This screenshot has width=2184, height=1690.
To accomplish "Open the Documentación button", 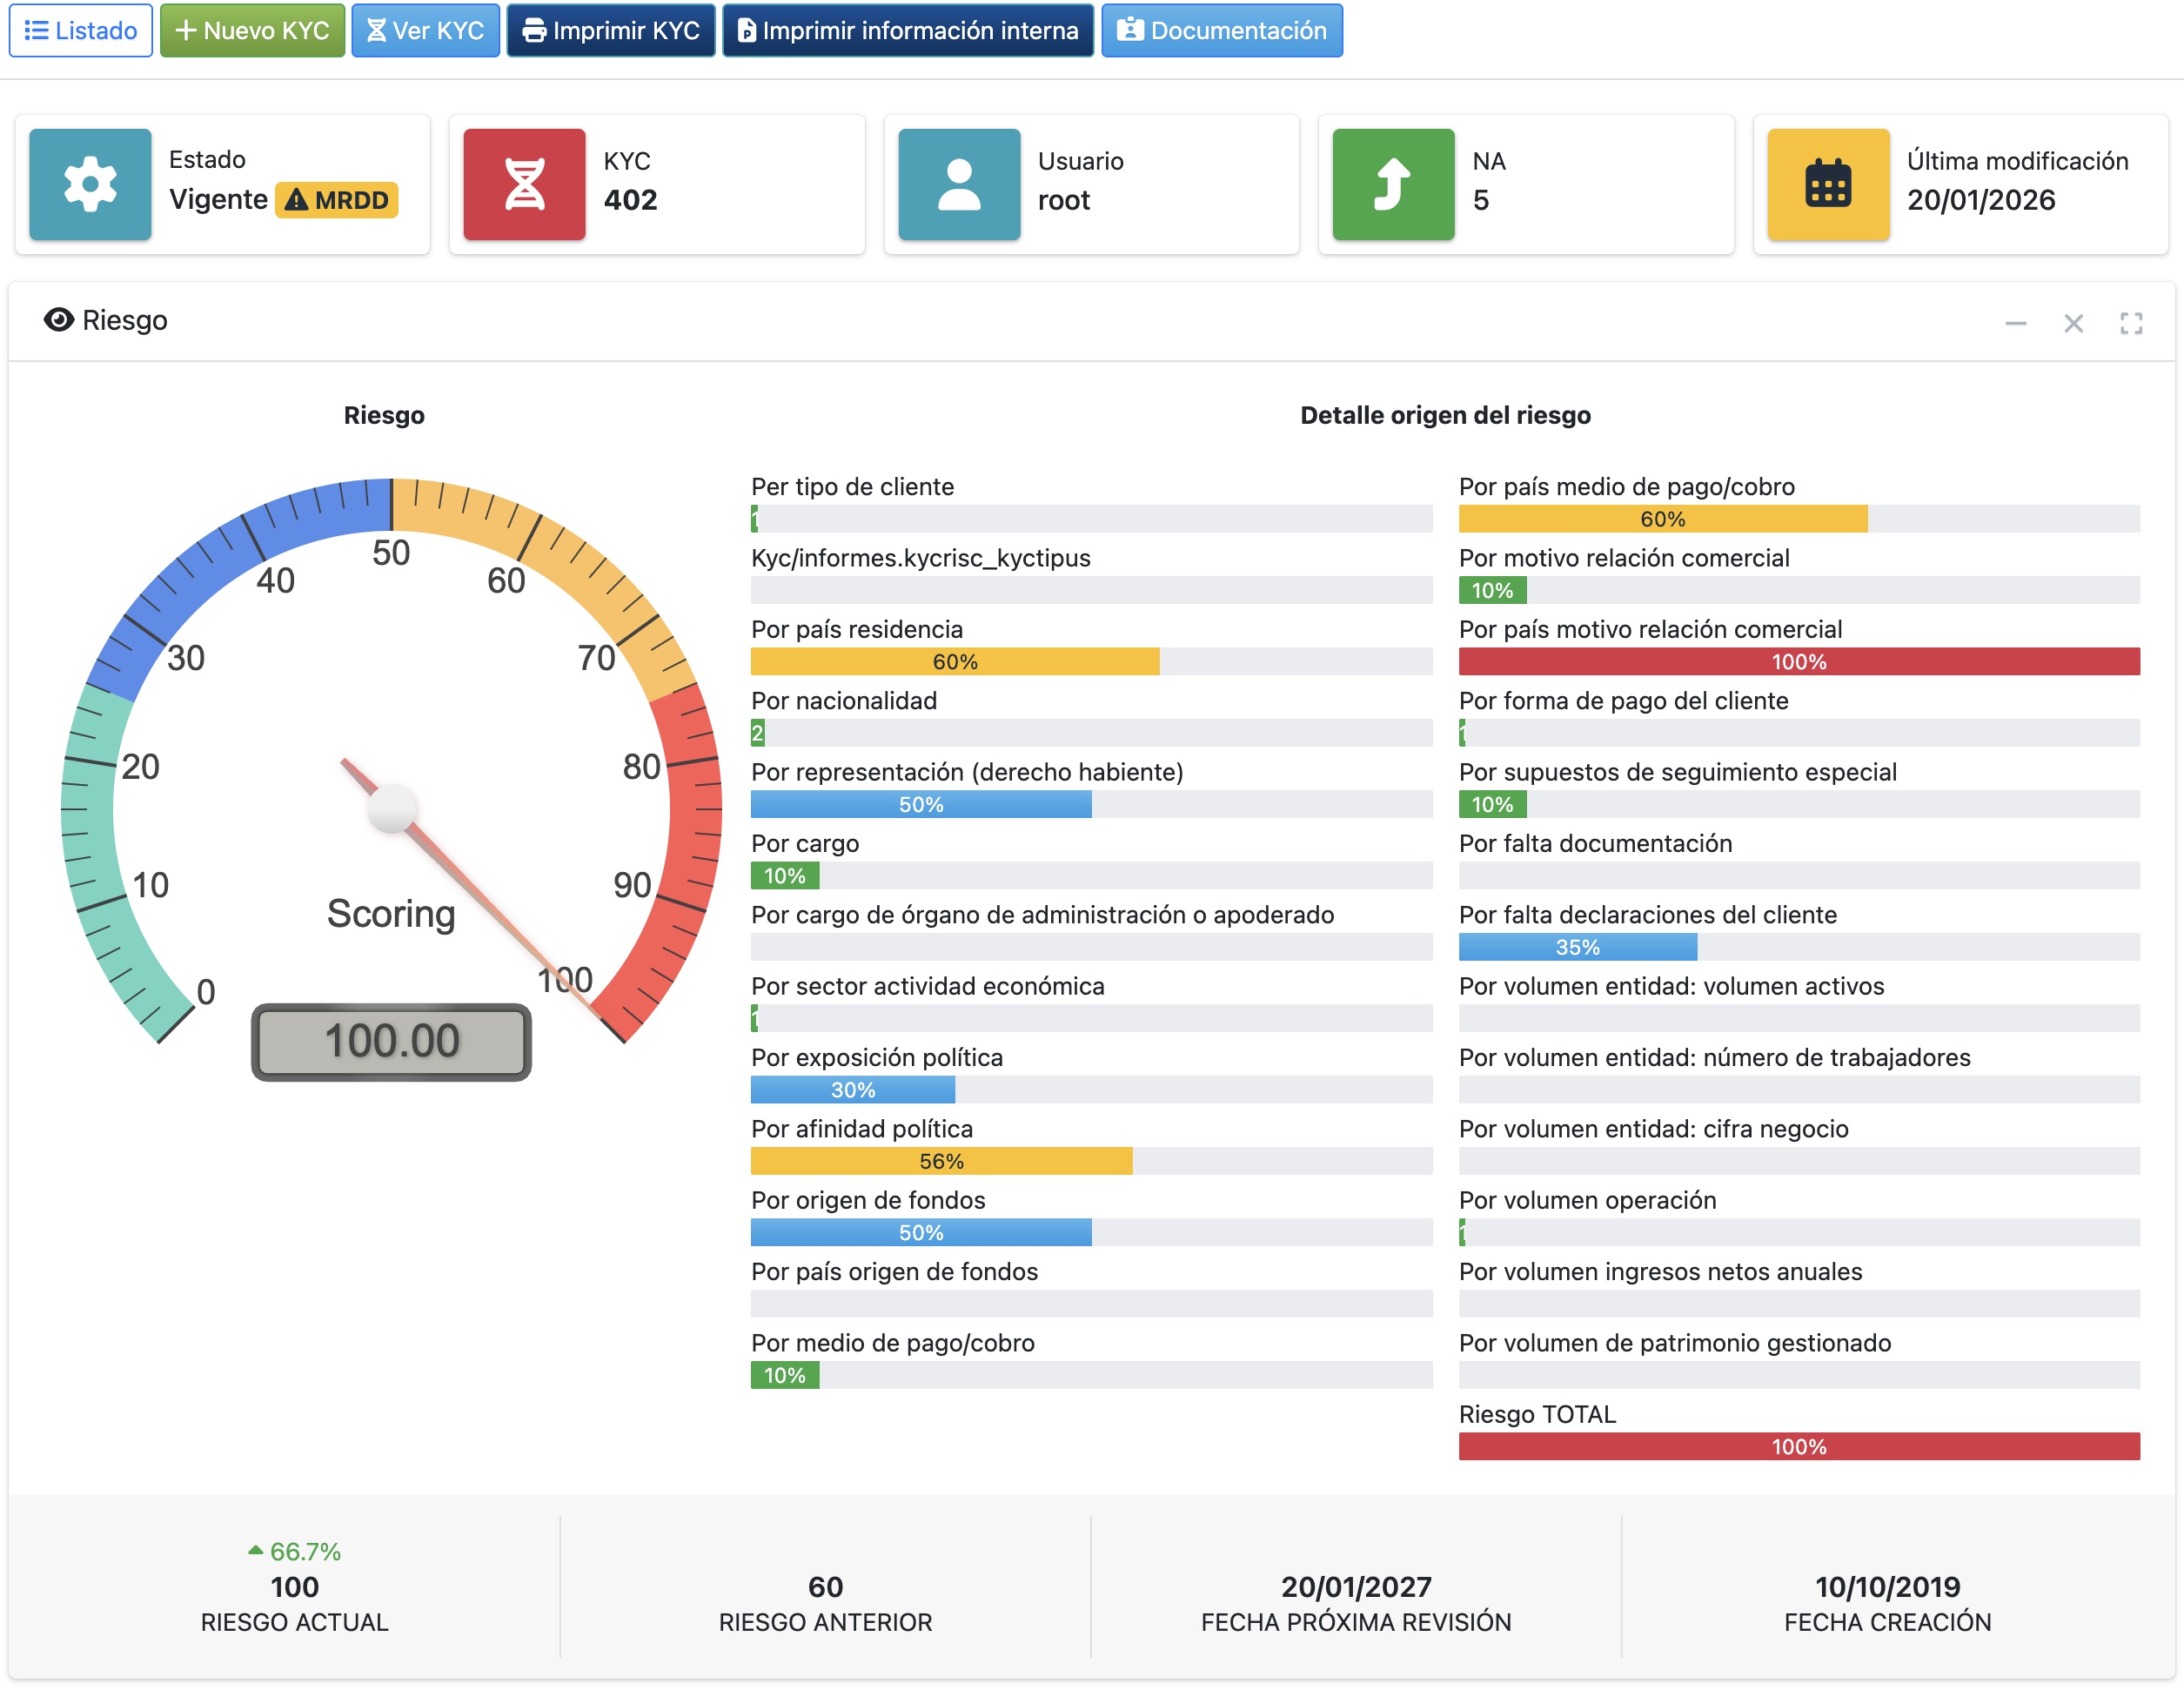I will [x=1222, y=30].
